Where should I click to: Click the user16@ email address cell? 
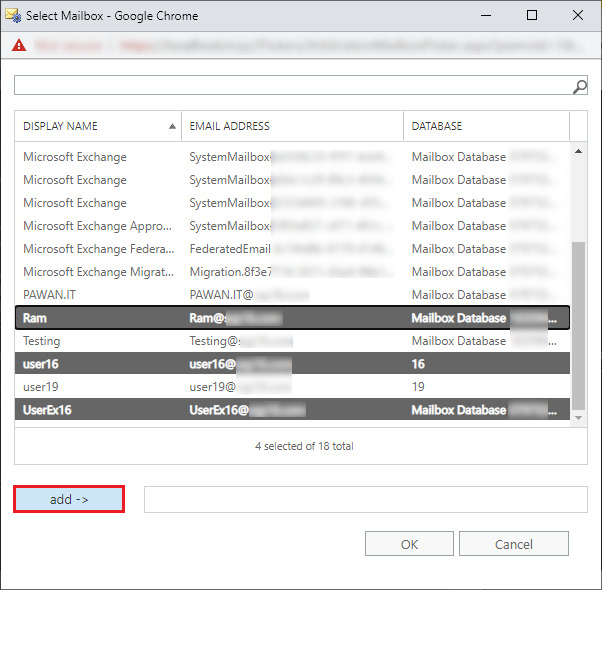(240, 364)
